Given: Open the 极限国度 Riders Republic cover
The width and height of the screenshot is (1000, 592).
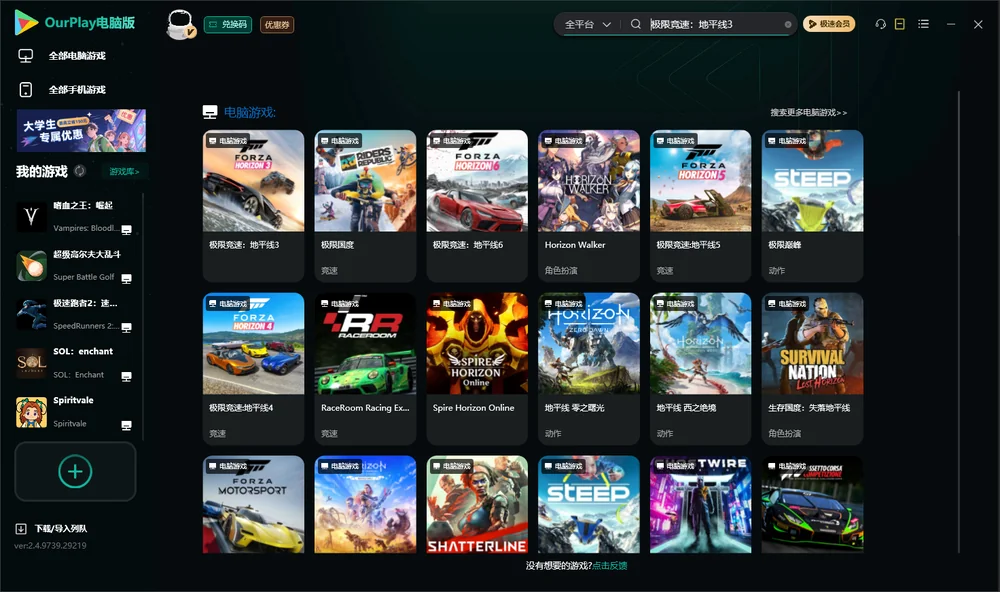Looking at the screenshot, I should click(x=365, y=181).
